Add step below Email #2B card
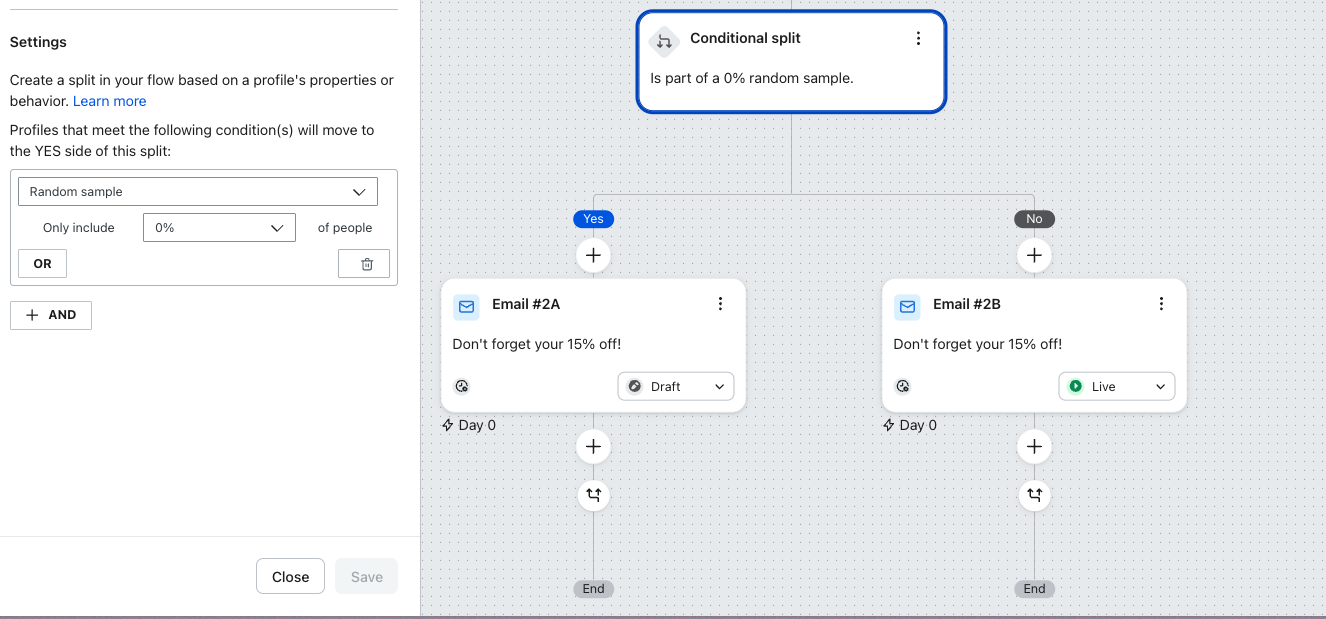Screen dimensions: 1326x619 1034,446
